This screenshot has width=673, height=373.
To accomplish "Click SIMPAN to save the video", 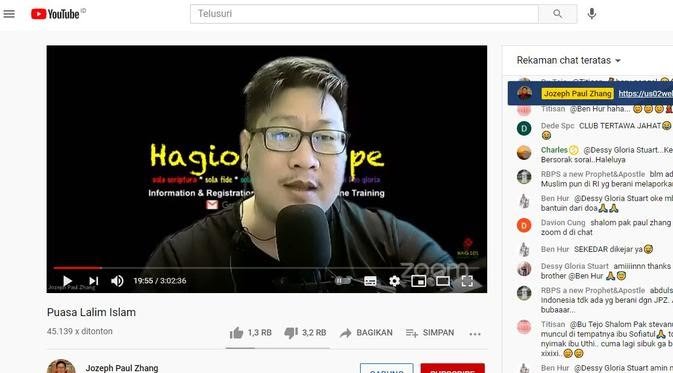I will [430, 333].
